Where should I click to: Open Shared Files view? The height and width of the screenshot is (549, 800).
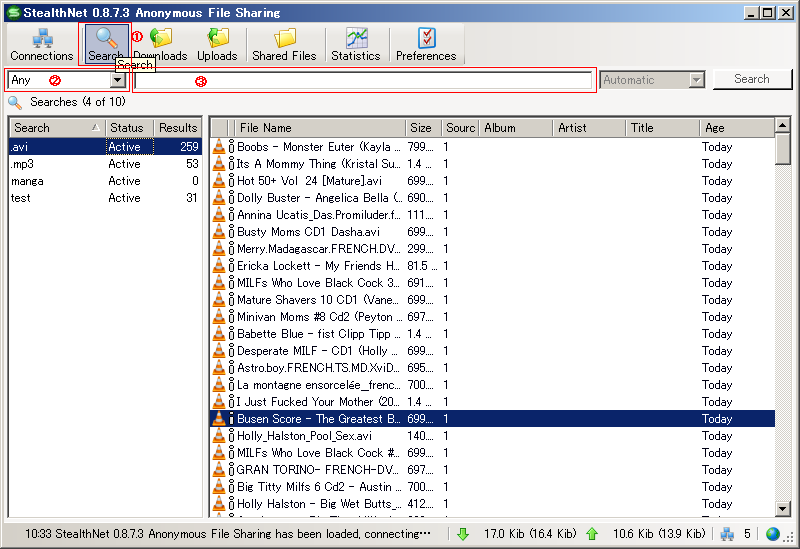pos(284,44)
